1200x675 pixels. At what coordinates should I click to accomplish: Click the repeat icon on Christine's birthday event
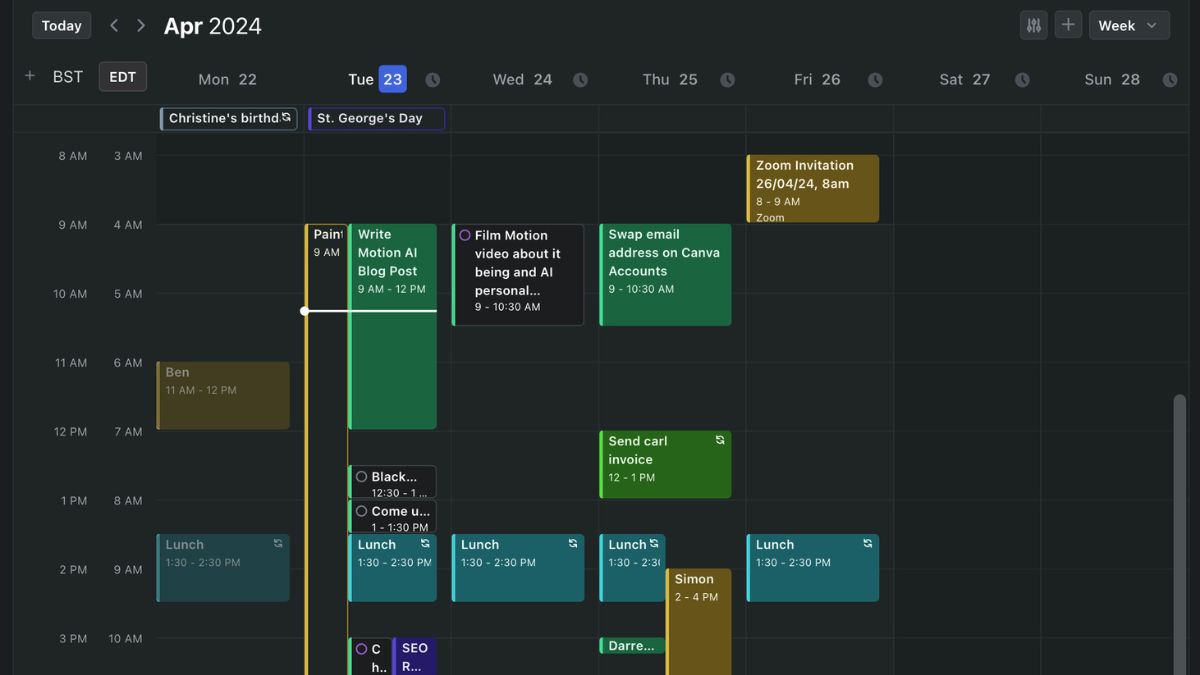288,117
